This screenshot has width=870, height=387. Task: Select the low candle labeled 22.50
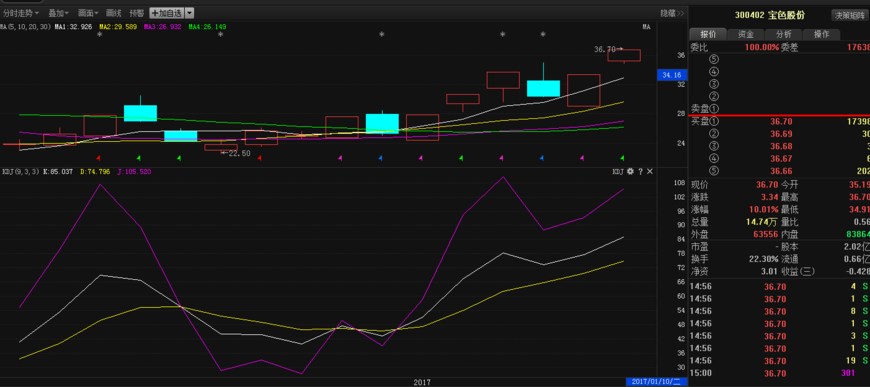221,147
